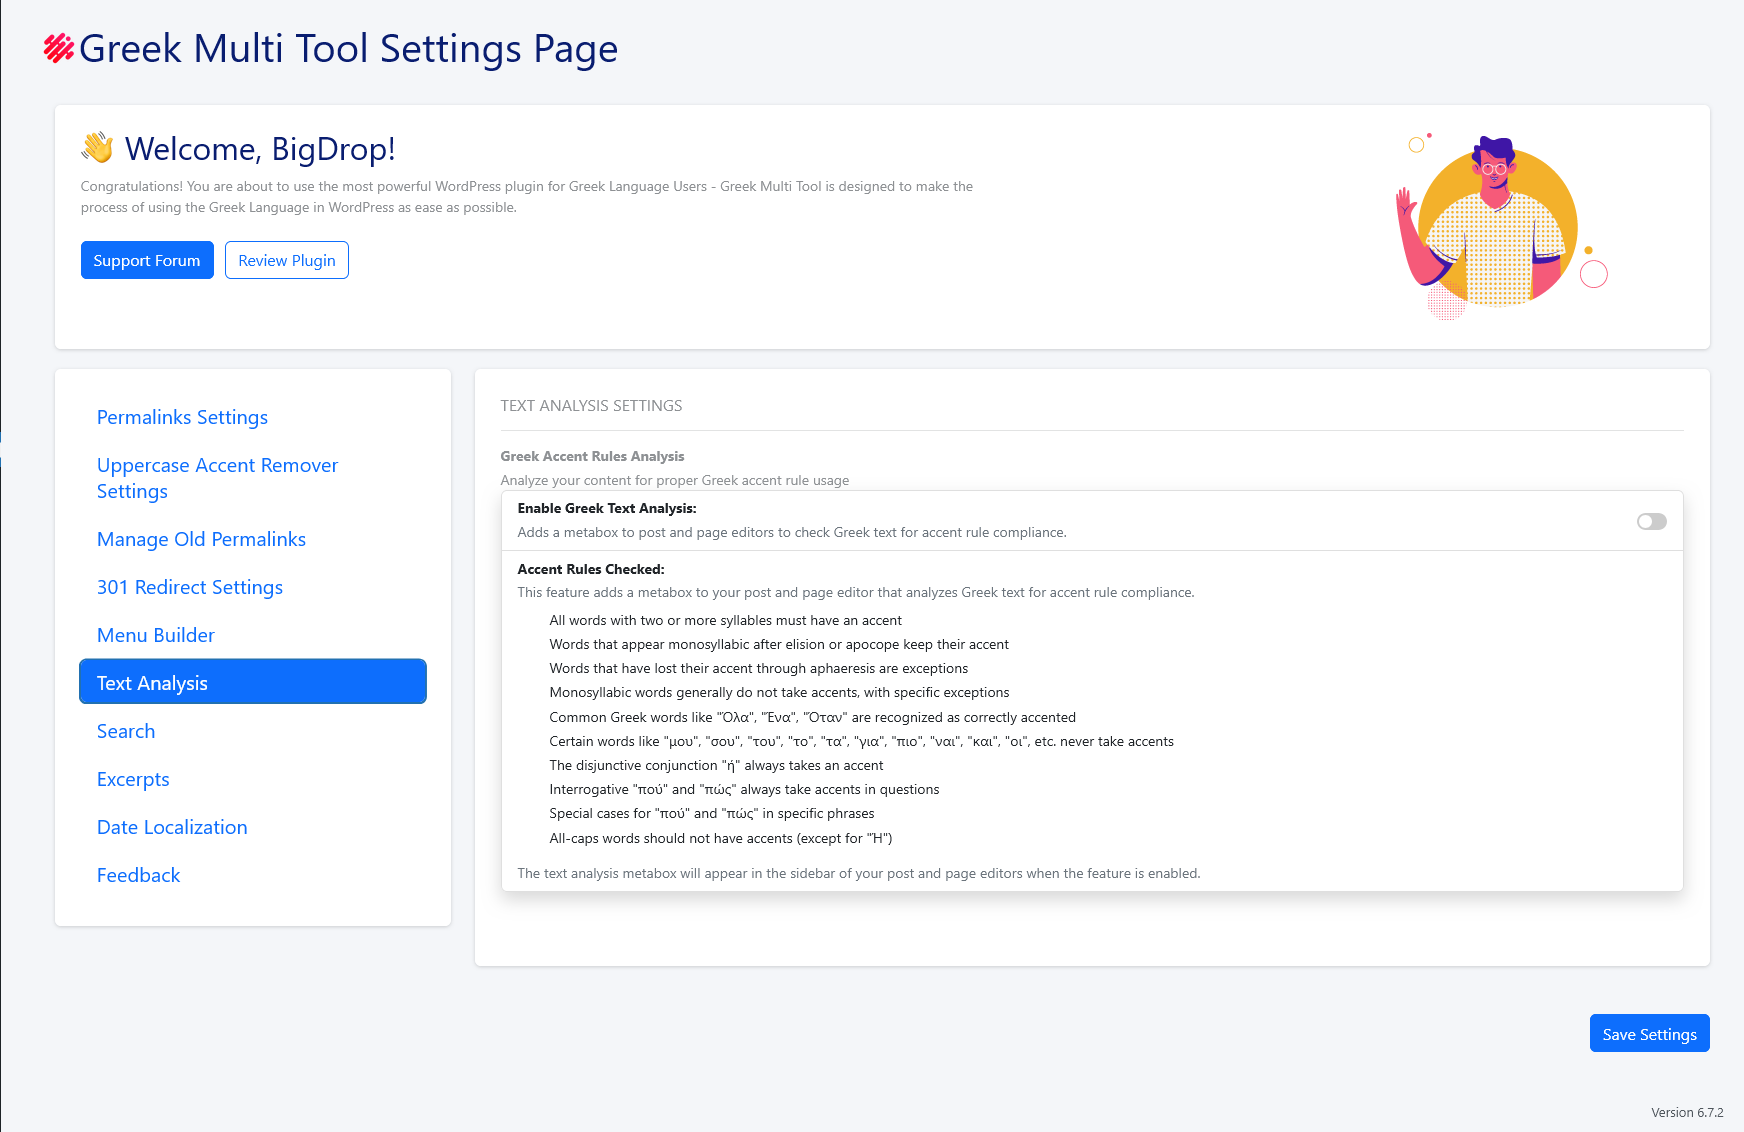The width and height of the screenshot is (1744, 1132).
Task: Open the Search settings tab
Action: 126,731
